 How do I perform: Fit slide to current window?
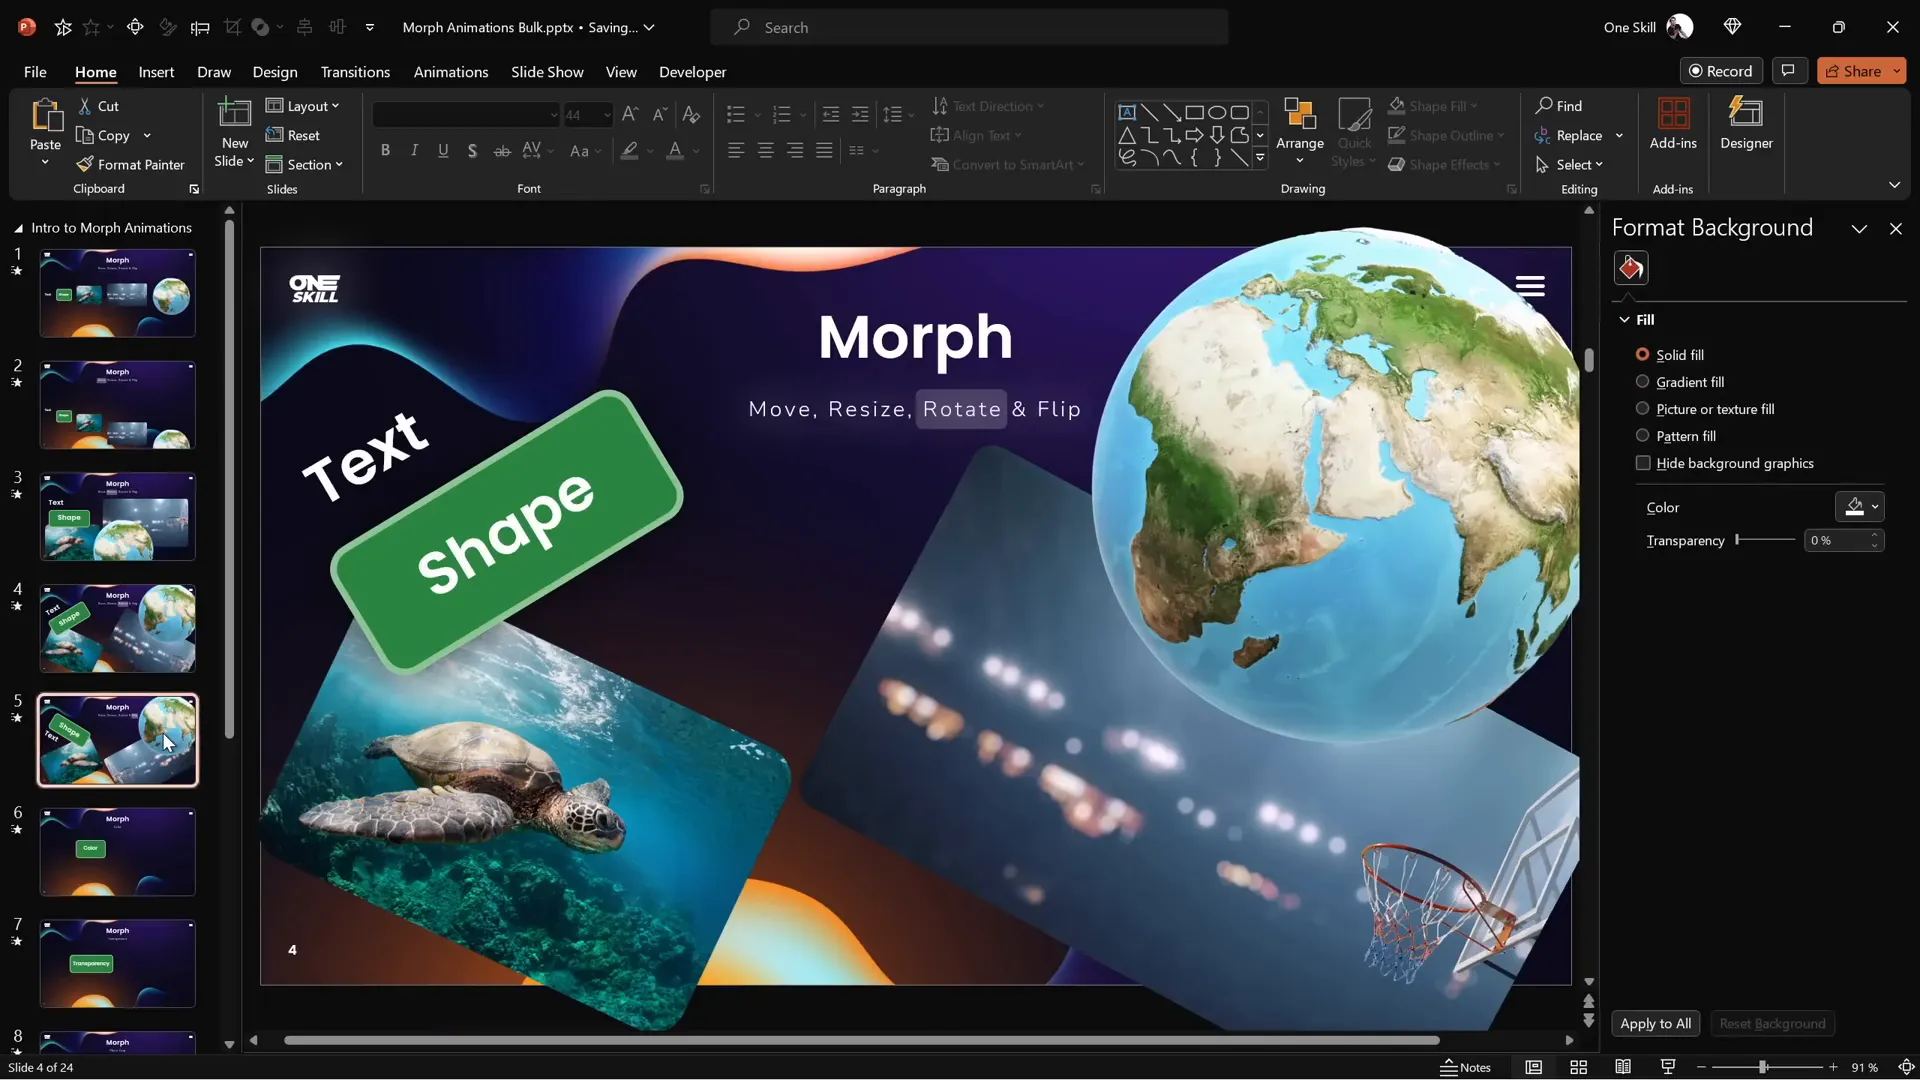click(x=1906, y=1067)
